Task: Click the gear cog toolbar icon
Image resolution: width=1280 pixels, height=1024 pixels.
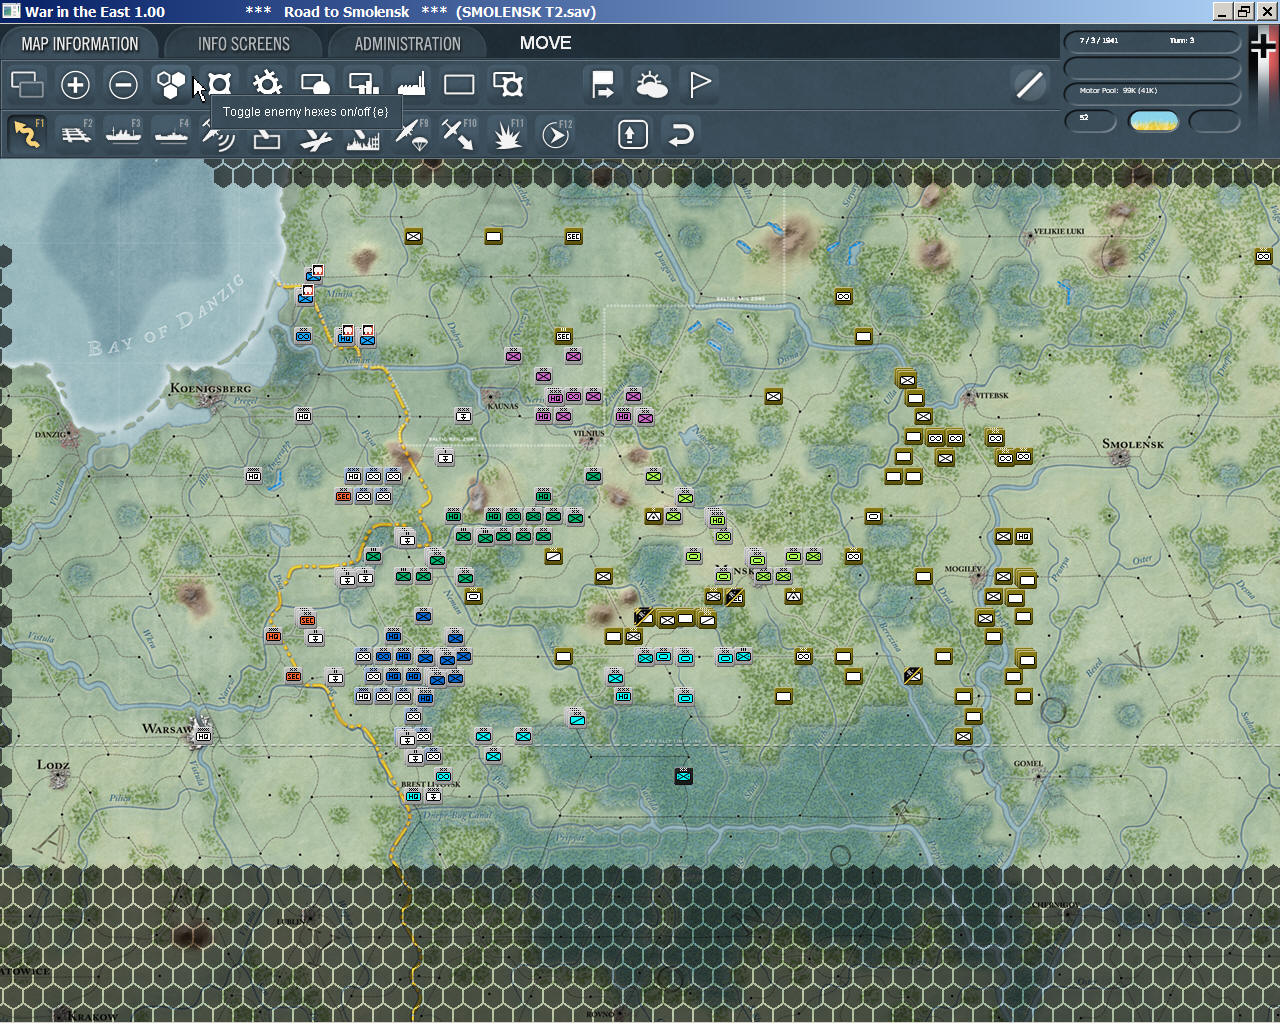Action: tap(267, 85)
